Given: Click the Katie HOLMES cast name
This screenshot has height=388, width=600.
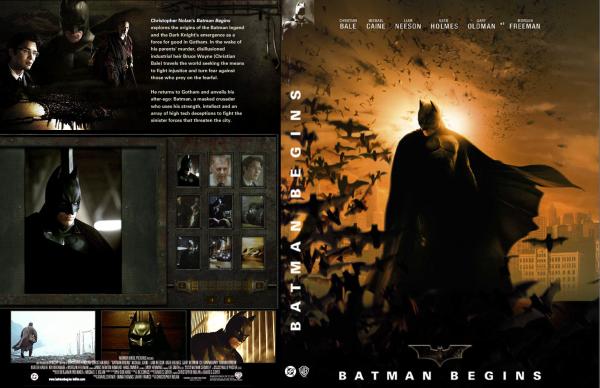Looking at the screenshot, I should click(x=444, y=24).
